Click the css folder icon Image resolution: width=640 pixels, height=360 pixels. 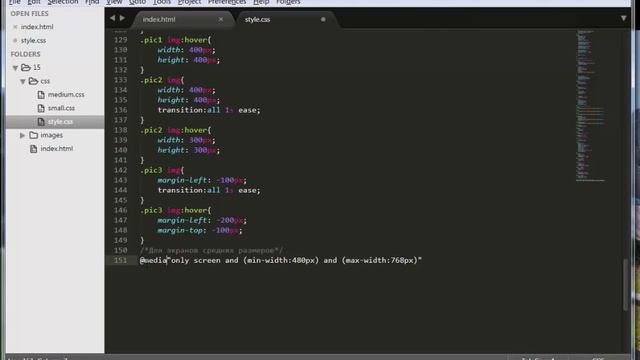(x=33, y=81)
